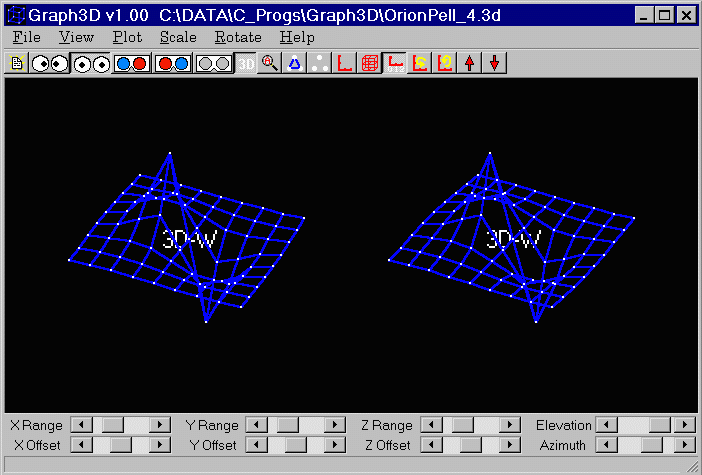Select the cross-eyed stereo view icon
Viewport: 702px width, 475px height.
tap(49, 63)
